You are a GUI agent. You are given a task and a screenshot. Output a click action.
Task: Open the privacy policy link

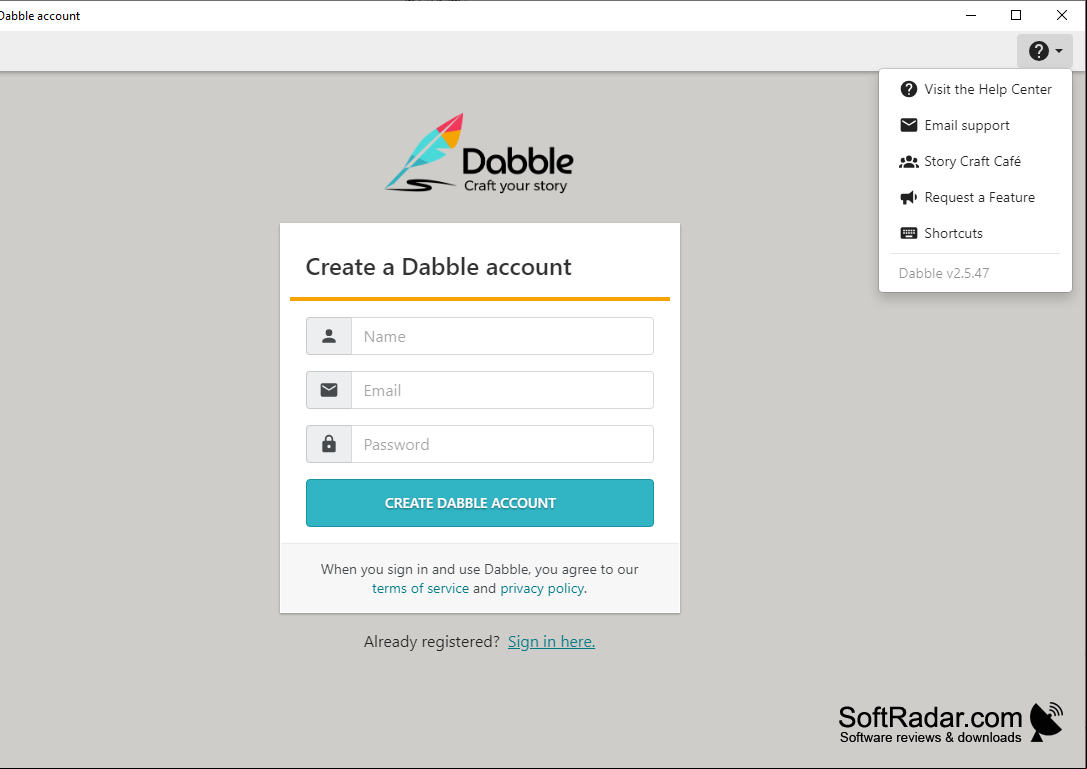click(542, 588)
